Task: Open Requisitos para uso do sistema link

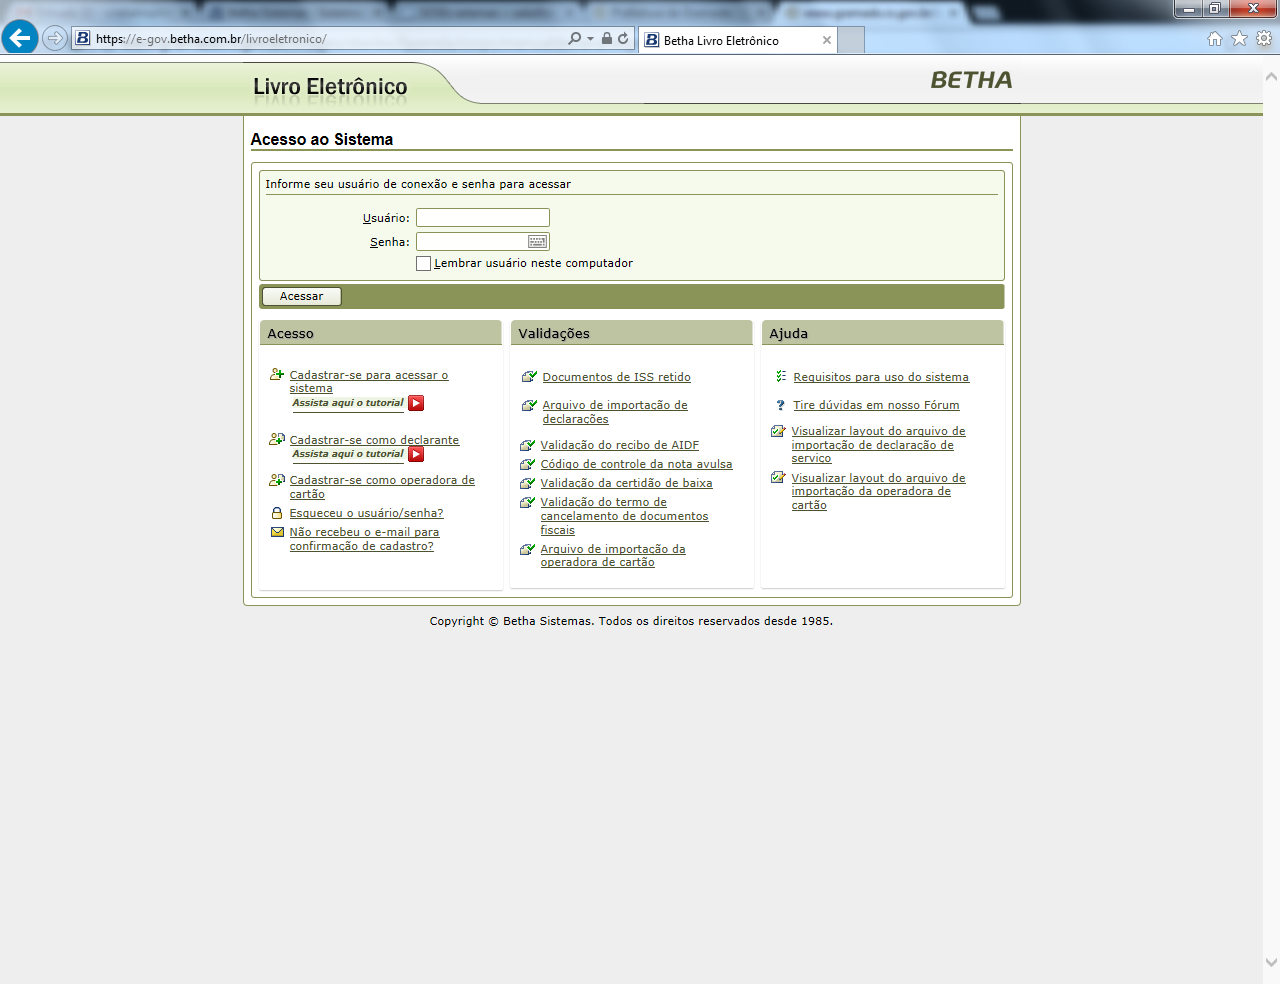Action: pyautogui.click(x=881, y=377)
